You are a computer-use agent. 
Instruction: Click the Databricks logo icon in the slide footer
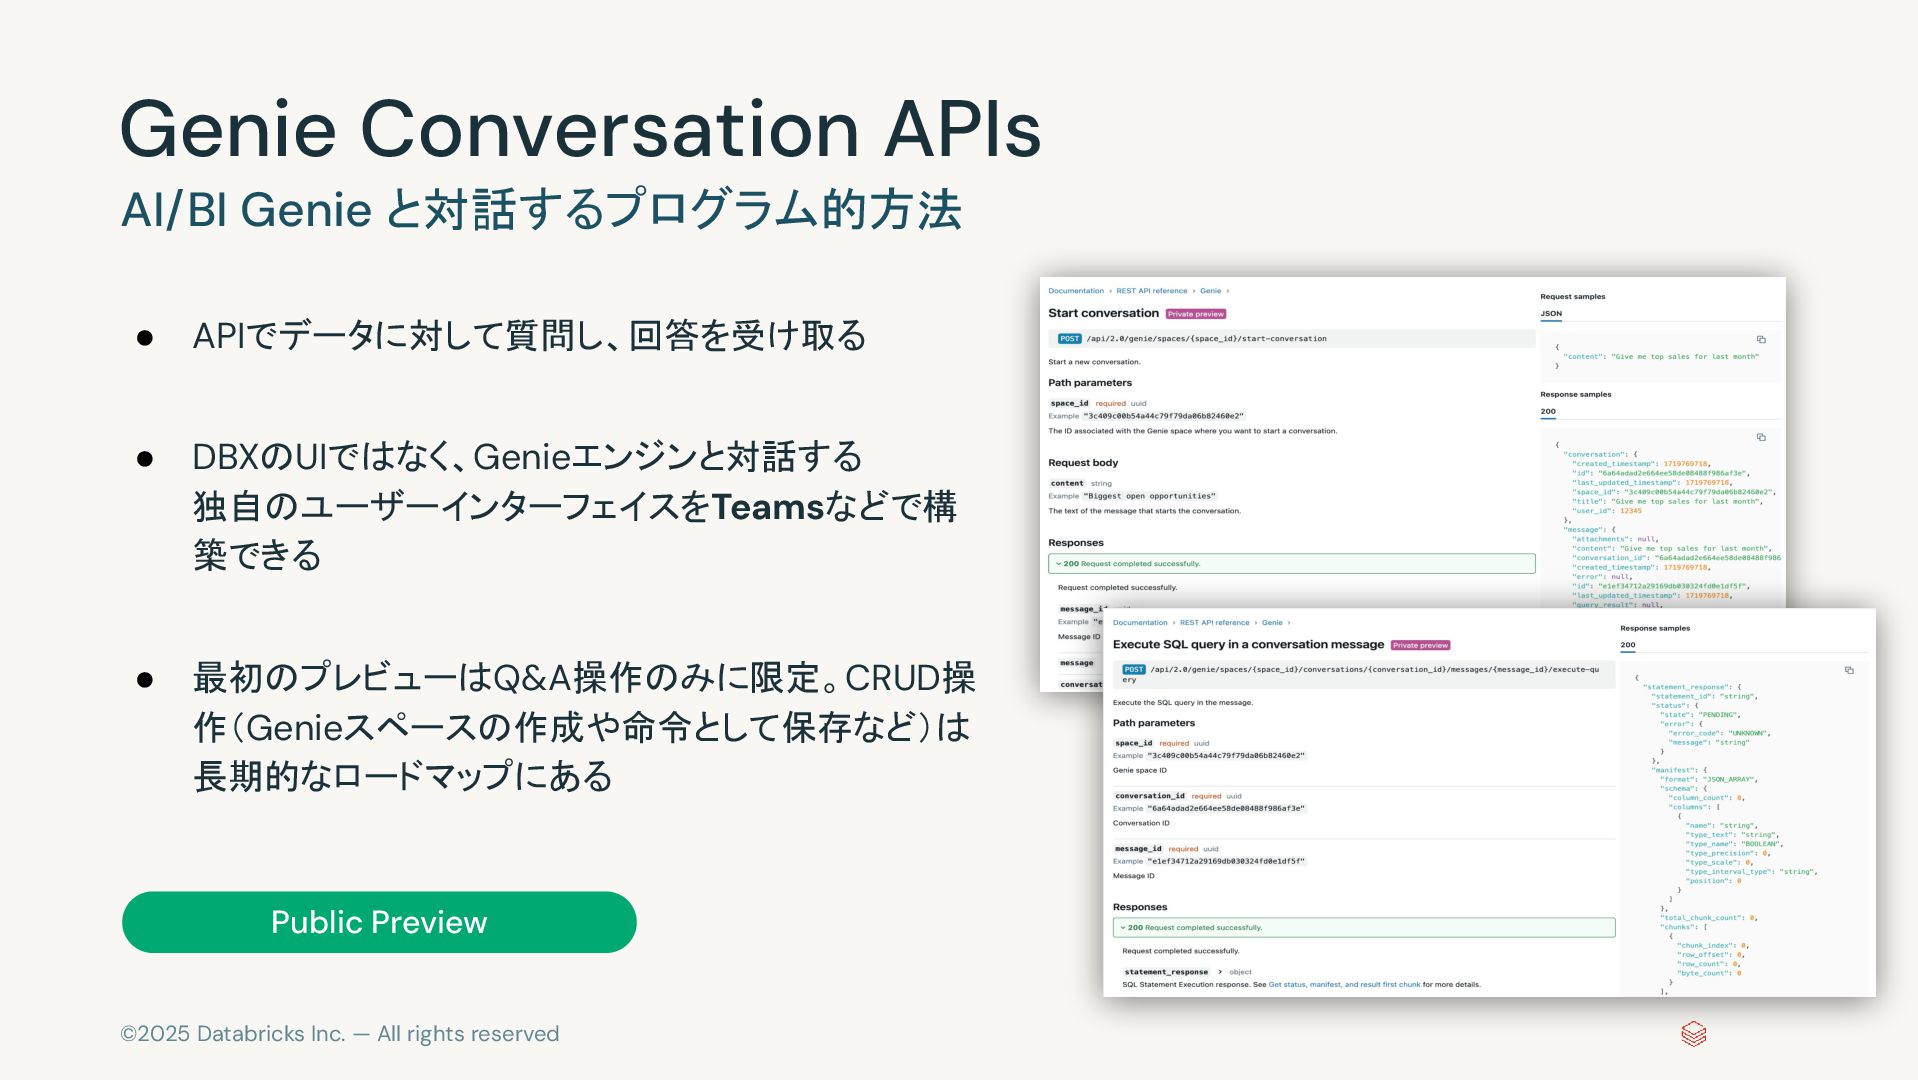[x=1693, y=1033]
